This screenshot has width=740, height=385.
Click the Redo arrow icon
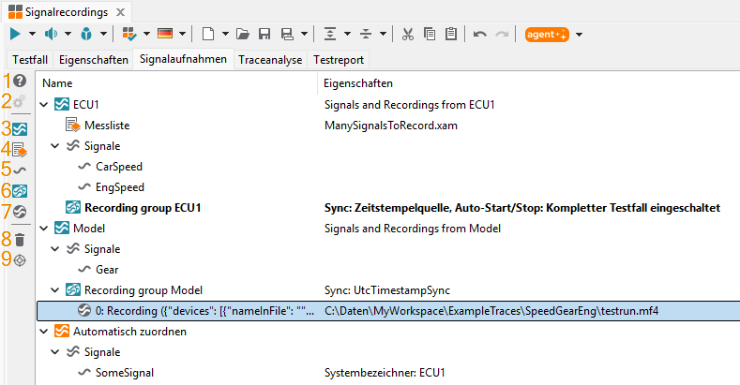point(502,34)
